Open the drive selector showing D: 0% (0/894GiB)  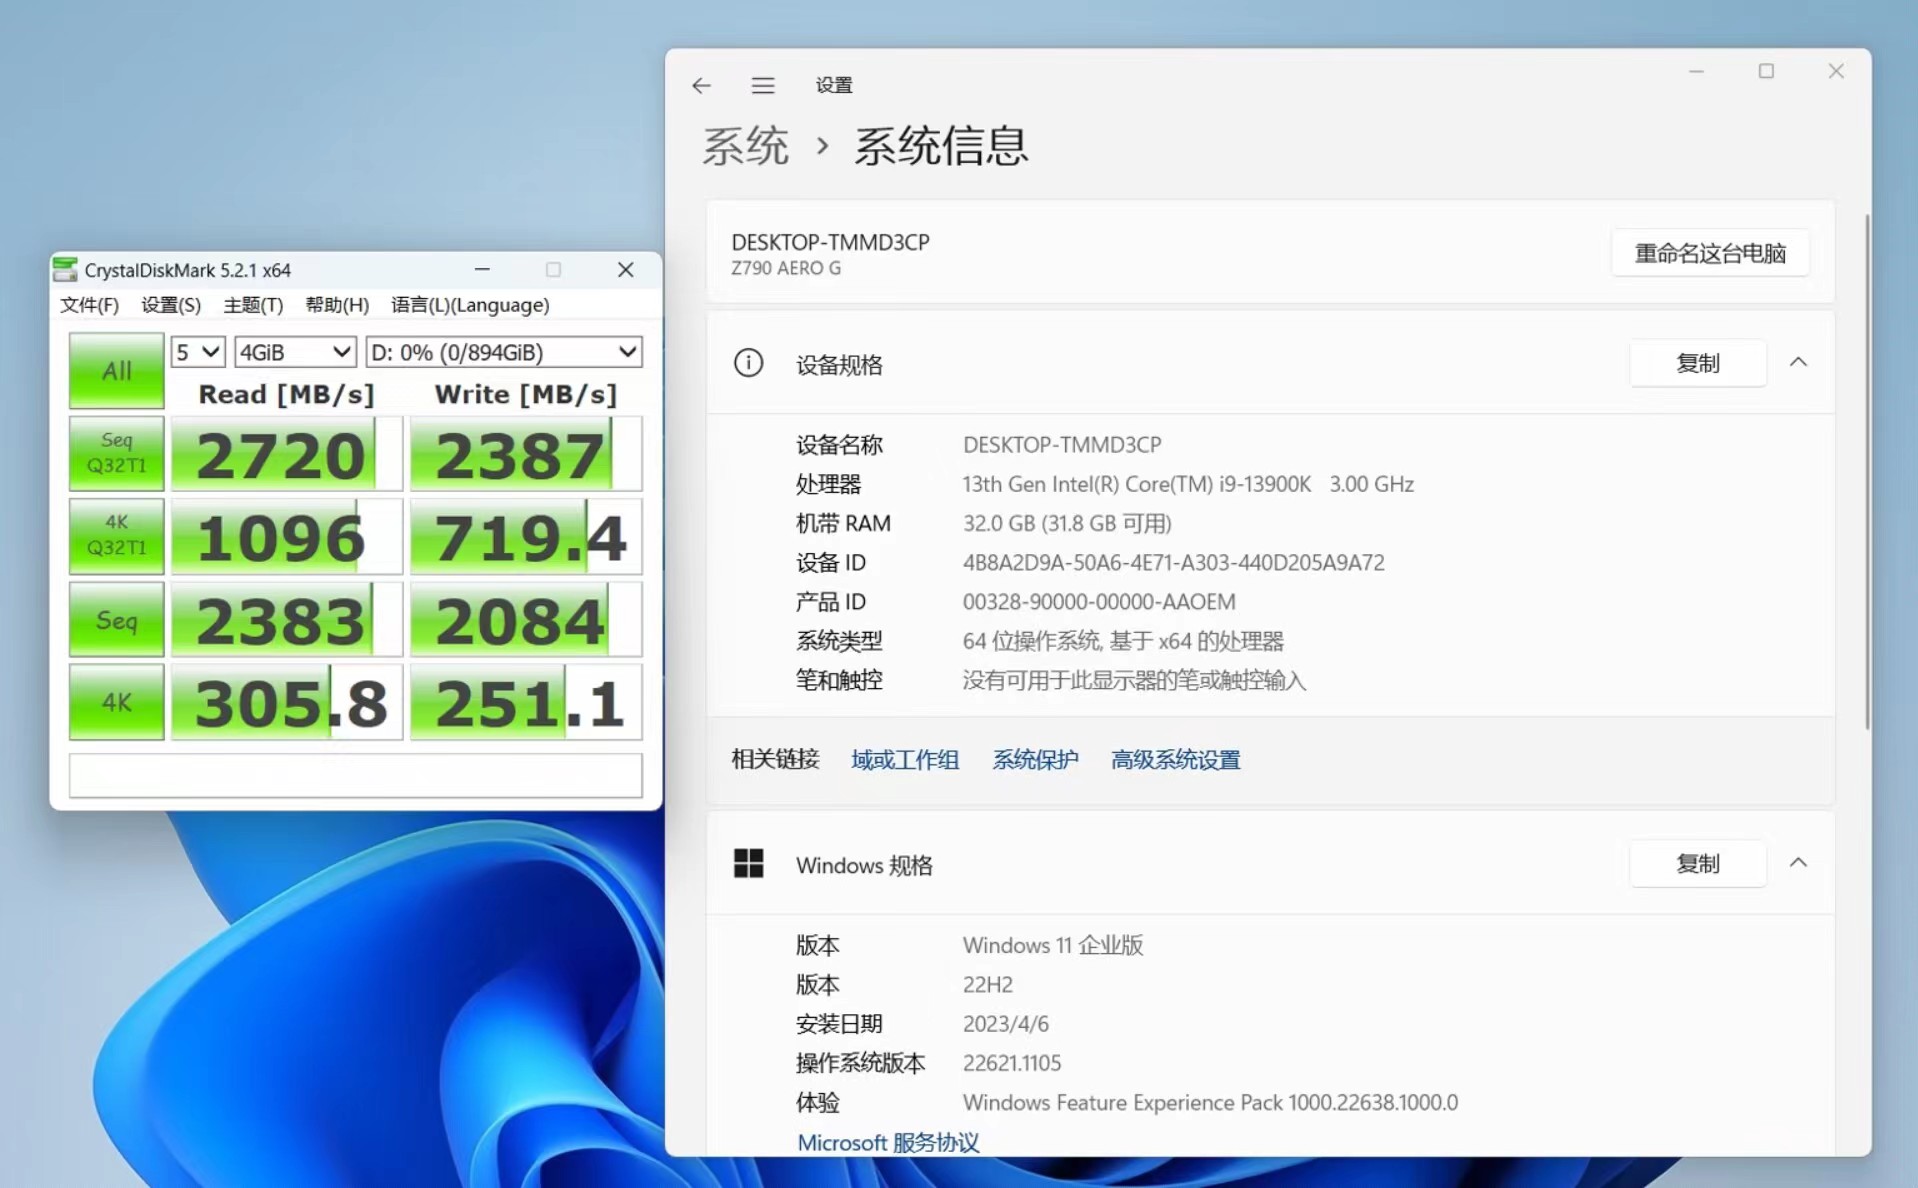coord(504,352)
